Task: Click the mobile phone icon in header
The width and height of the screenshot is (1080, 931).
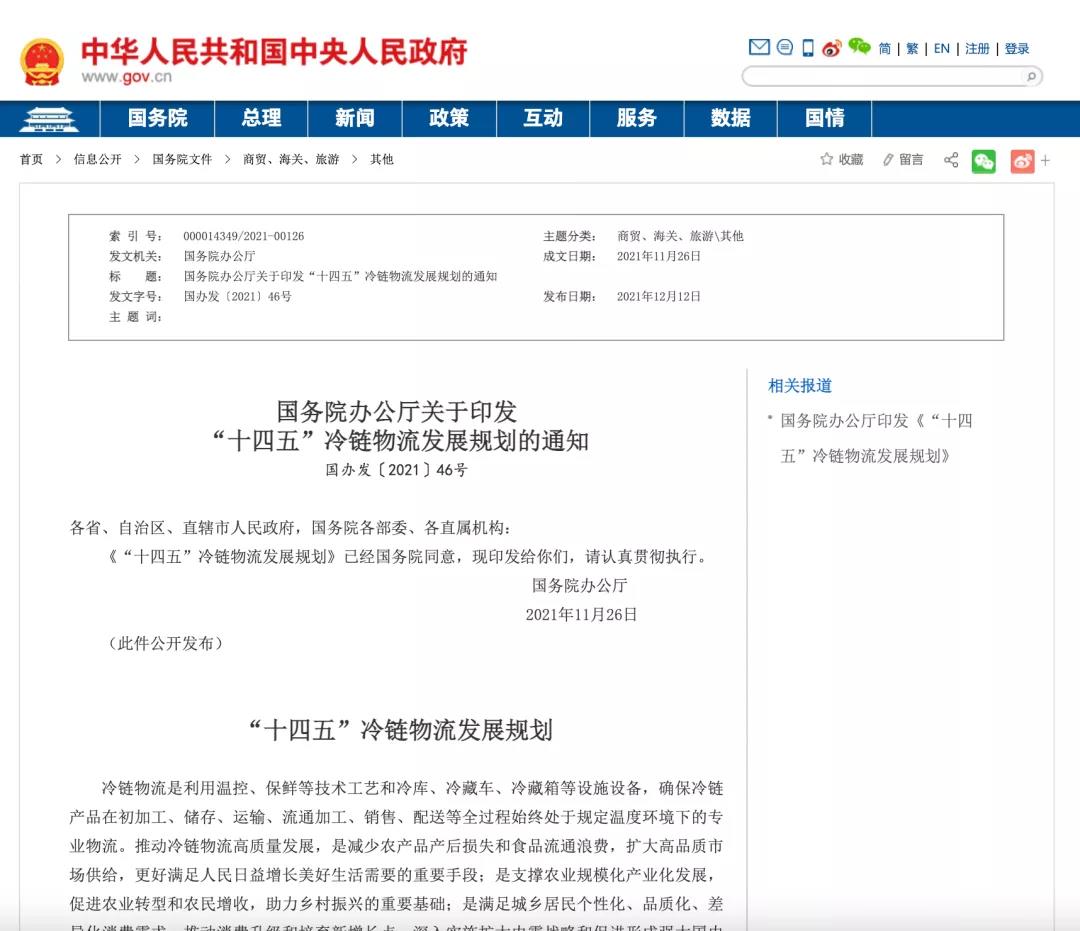Action: click(808, 48)
